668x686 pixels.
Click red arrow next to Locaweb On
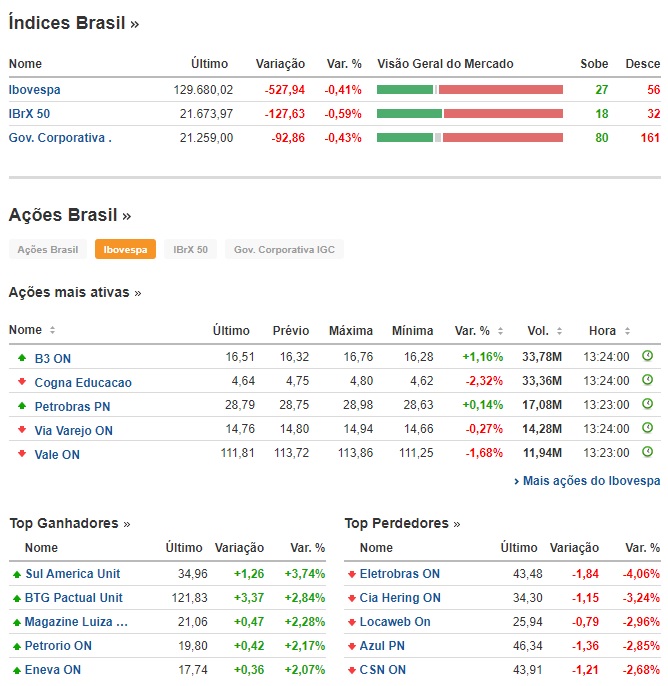point(352,623)
